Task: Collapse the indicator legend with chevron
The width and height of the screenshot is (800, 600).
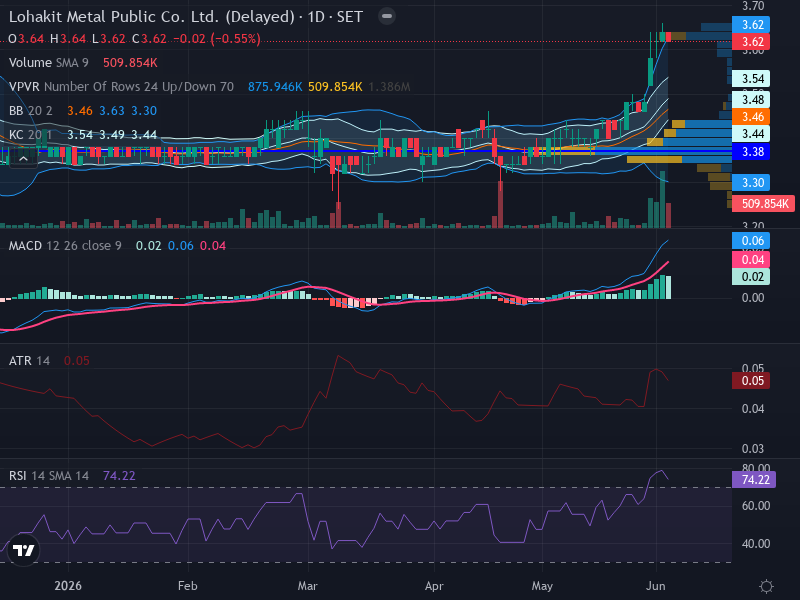Action: click(x=23, y=159)
